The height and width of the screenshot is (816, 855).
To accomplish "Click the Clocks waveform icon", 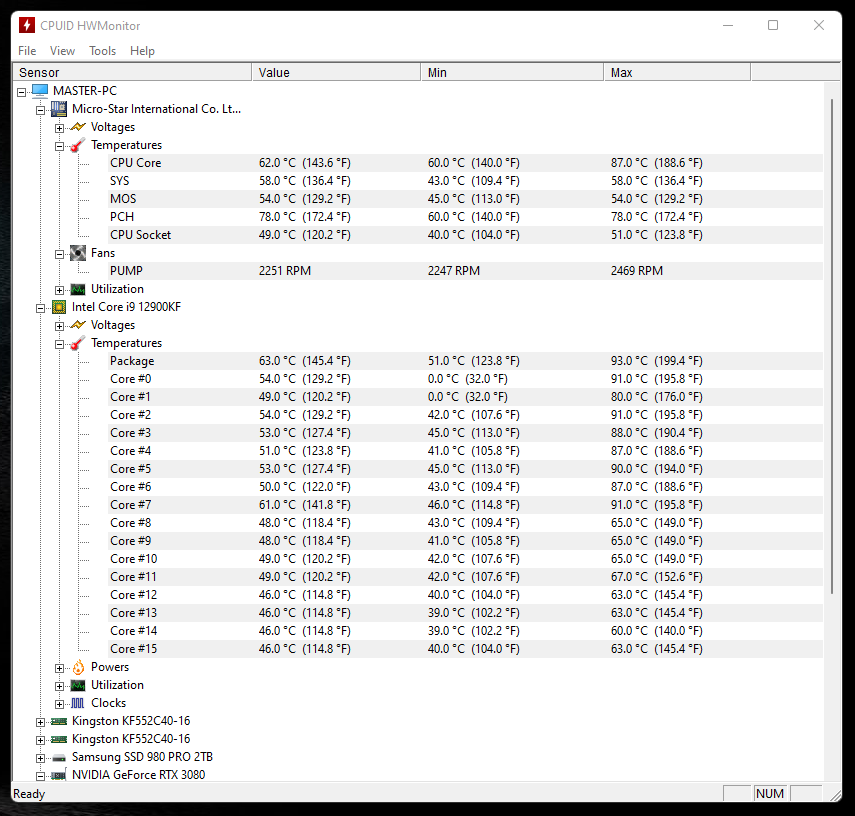I will tap(78, 703).
